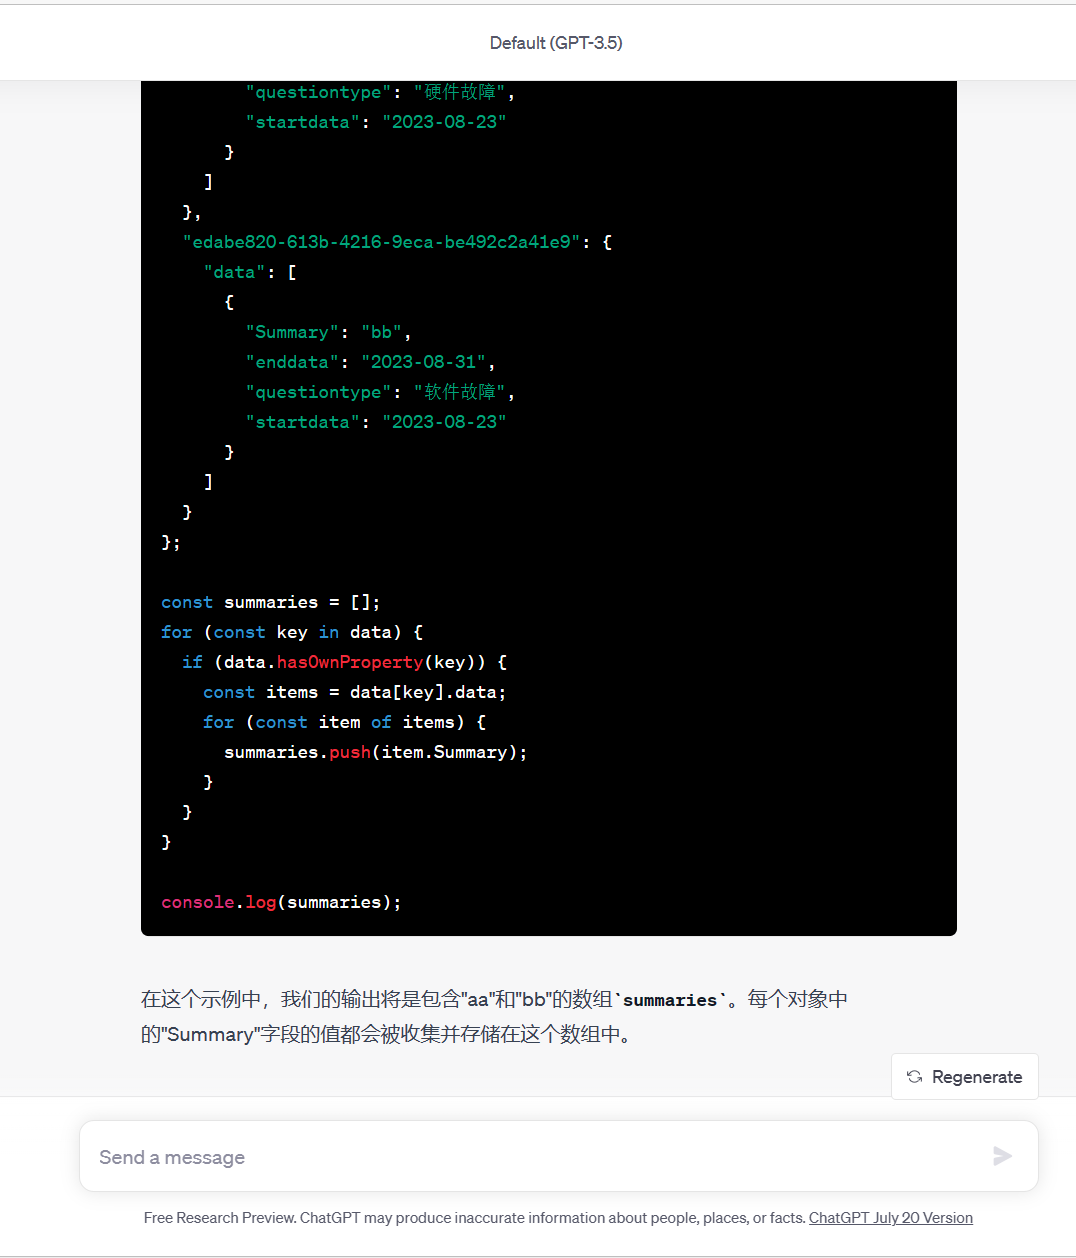Click the inline code word summaries in explanation

(670, 1000)
